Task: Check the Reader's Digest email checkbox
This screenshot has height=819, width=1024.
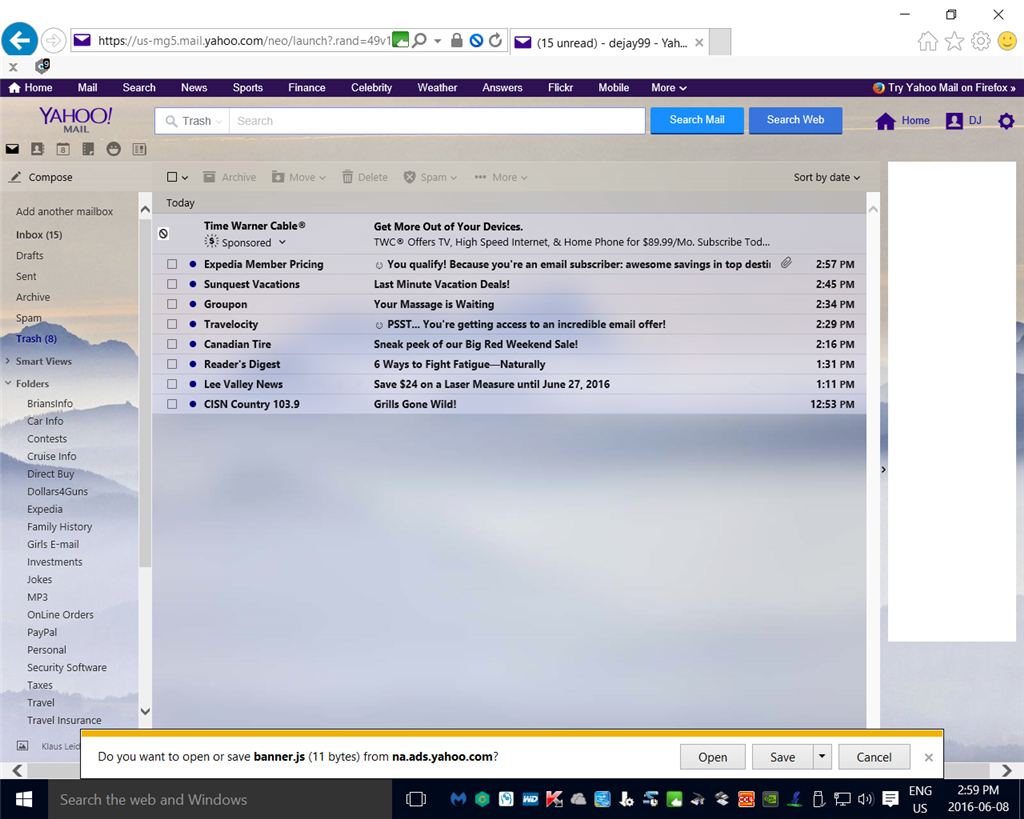Action: click(172, 364)
